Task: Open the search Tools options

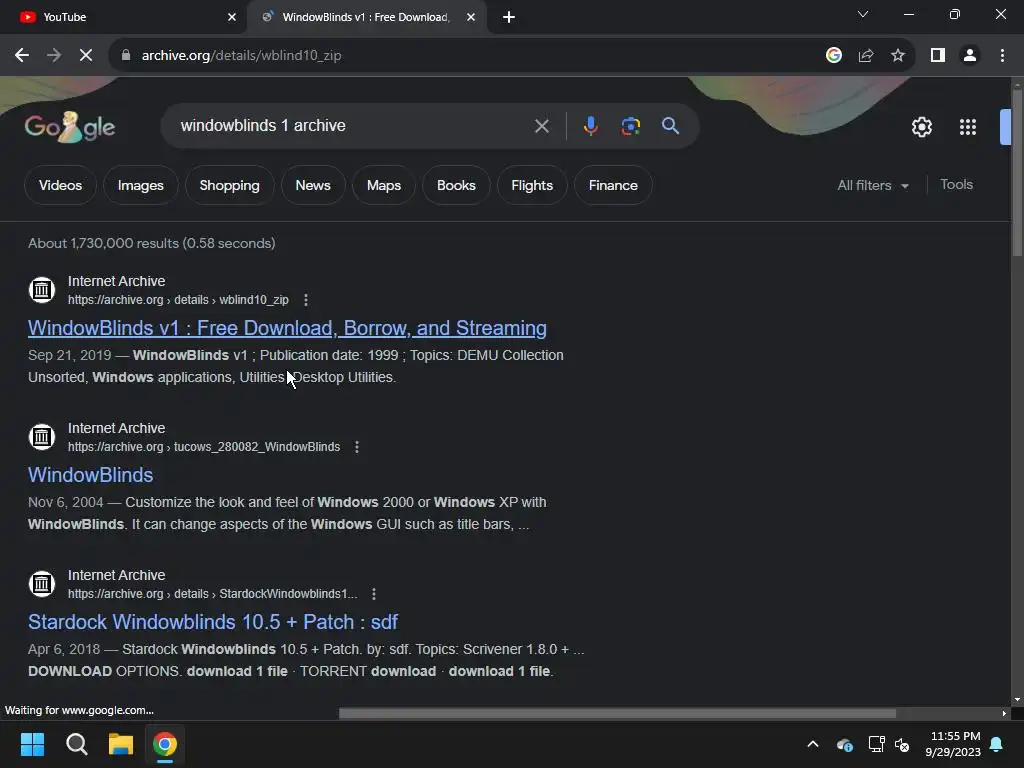Action: pyautogui.click(x=956, y=185)
